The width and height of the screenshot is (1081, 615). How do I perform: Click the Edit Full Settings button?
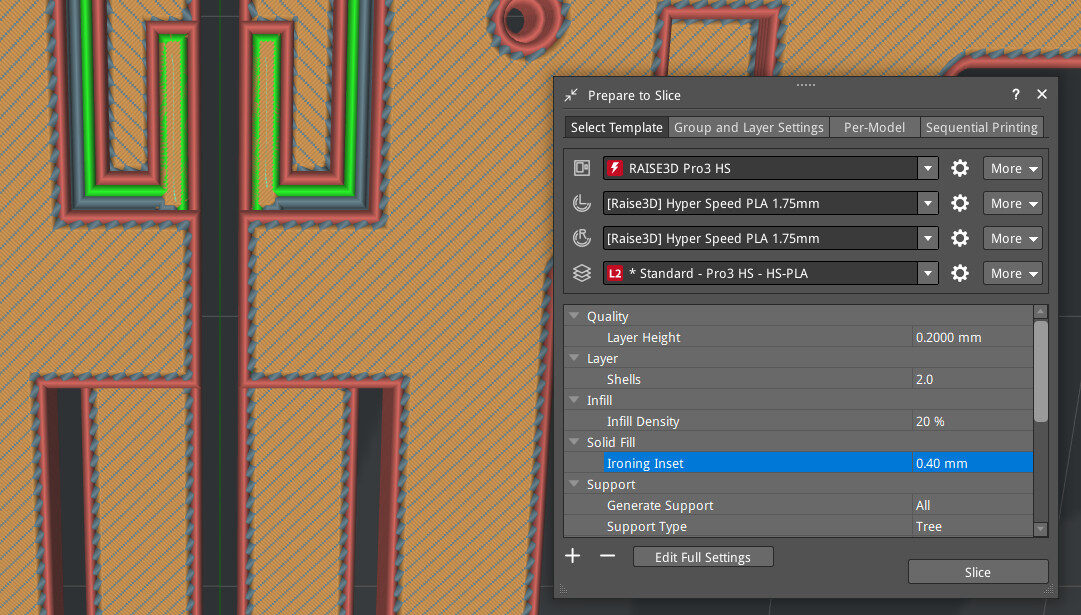pyautogui.click(x=703, y=557)
